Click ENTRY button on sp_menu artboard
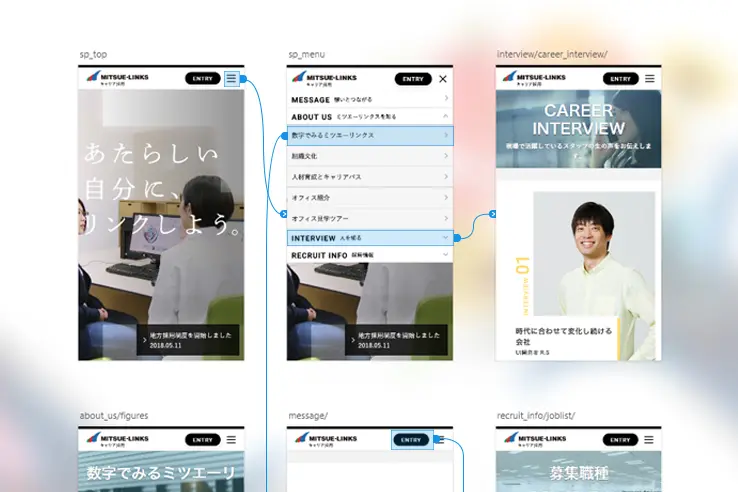The height and width of the screenshot is (492, 738). point(413,79)
